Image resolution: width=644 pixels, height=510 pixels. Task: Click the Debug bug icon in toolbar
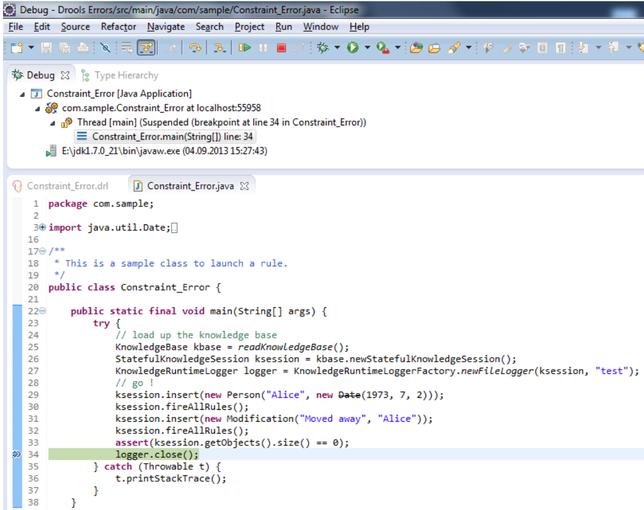323,47
